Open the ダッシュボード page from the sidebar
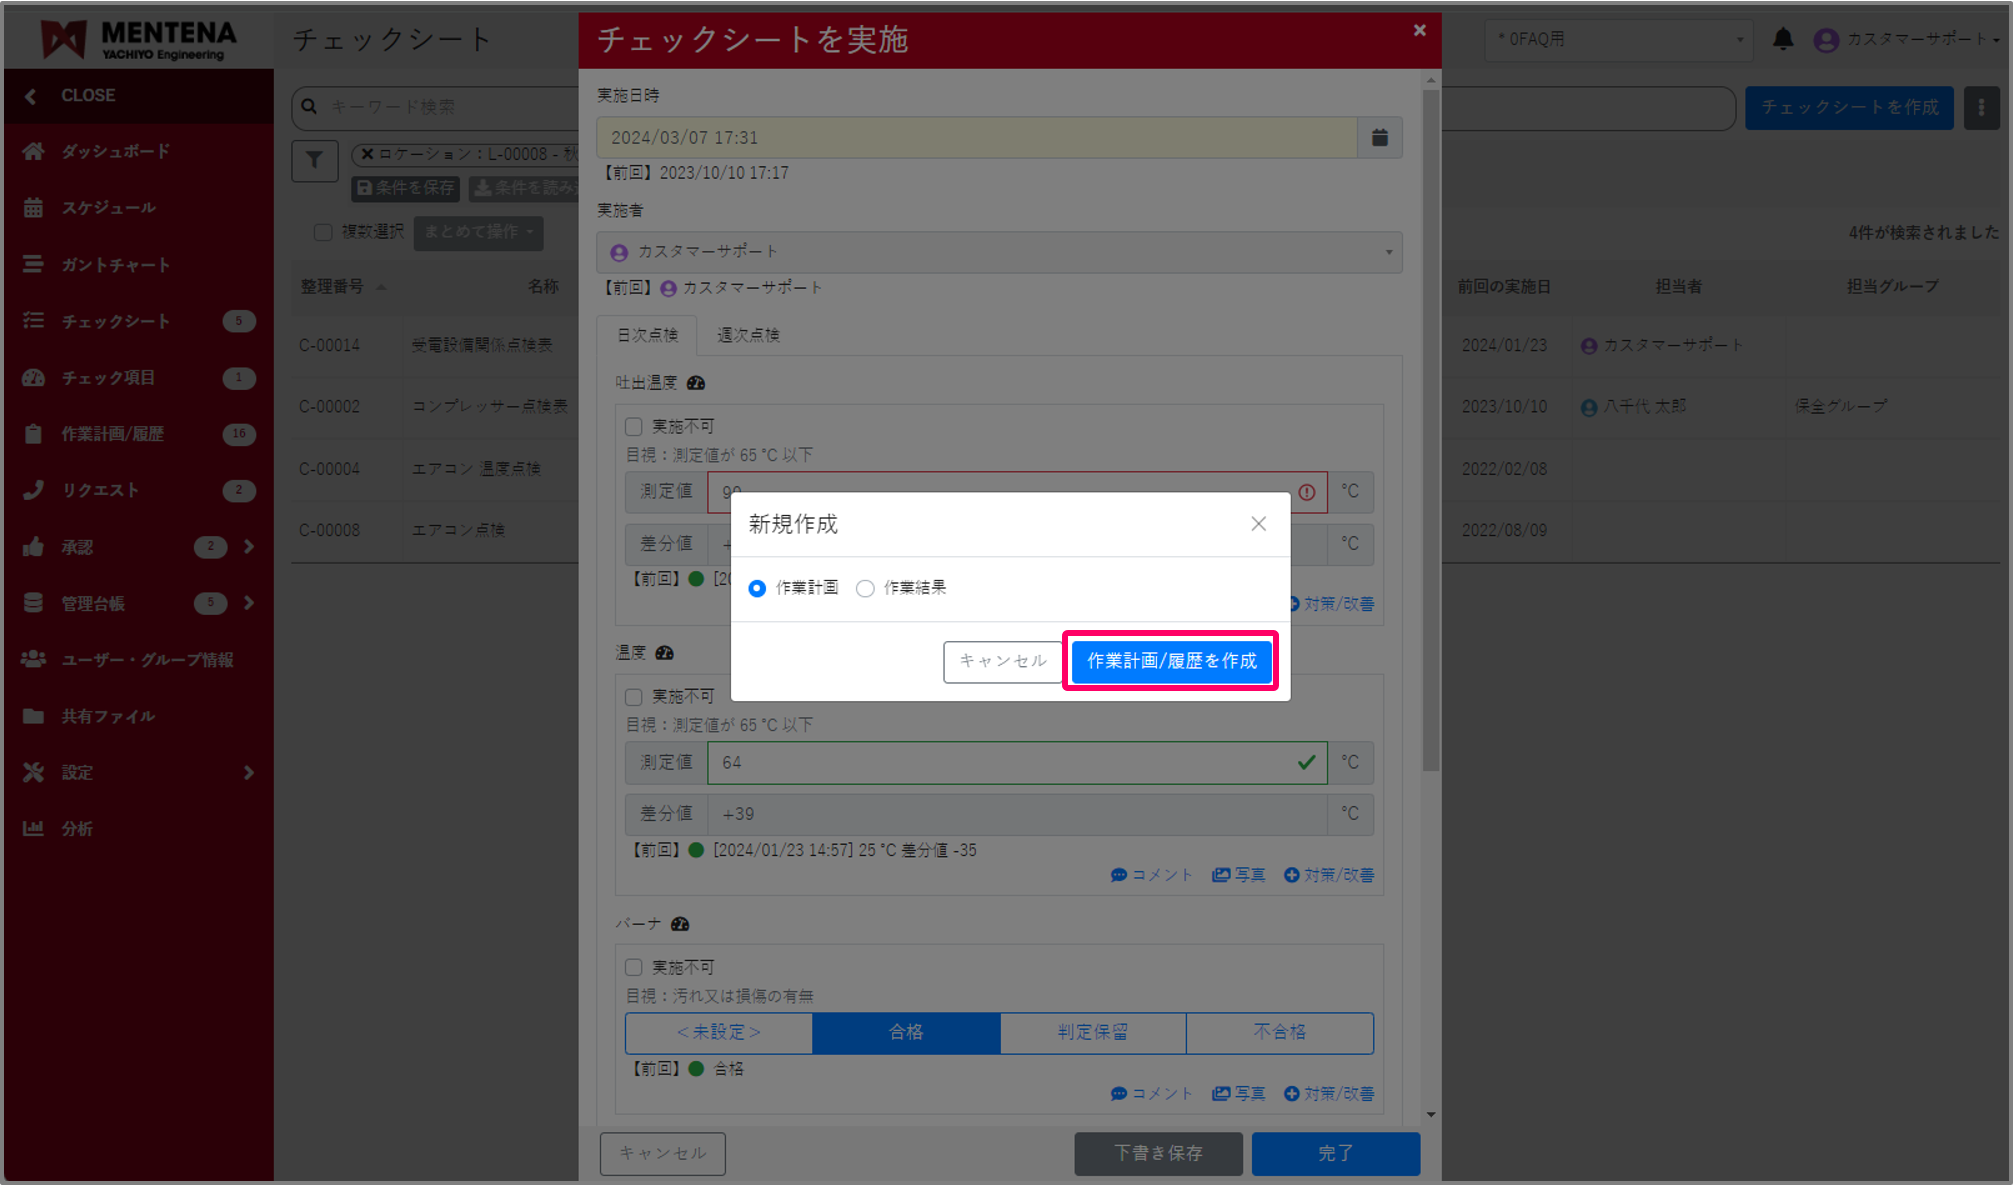Screen dimensions: 2013x1186 point(108,151)
